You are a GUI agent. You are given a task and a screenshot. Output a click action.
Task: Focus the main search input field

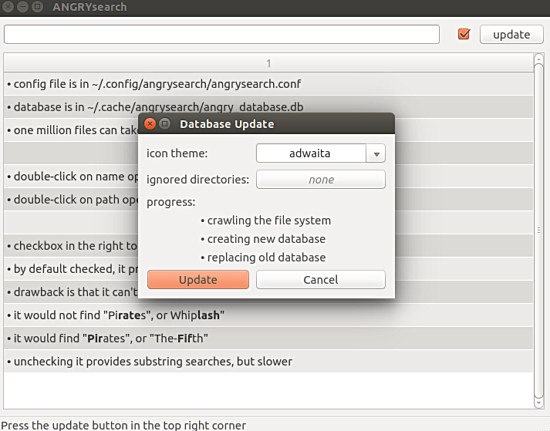pos(222,34)
